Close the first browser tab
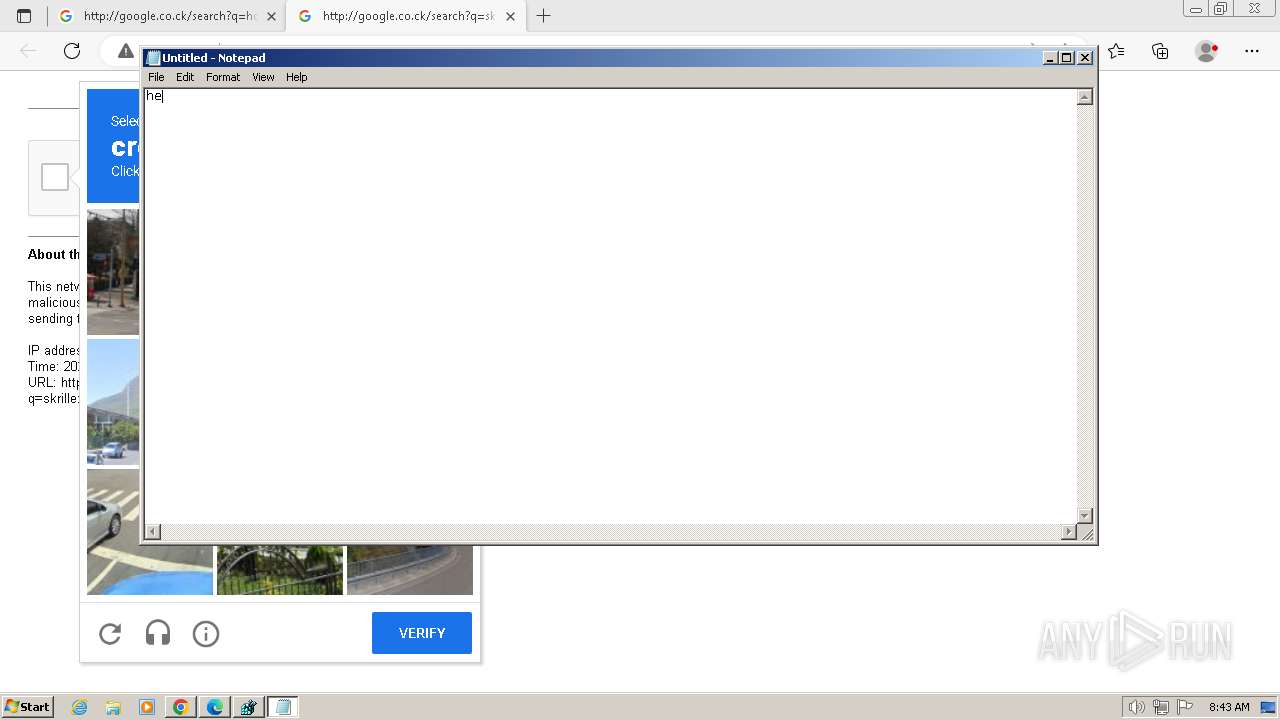 (271, 16)
